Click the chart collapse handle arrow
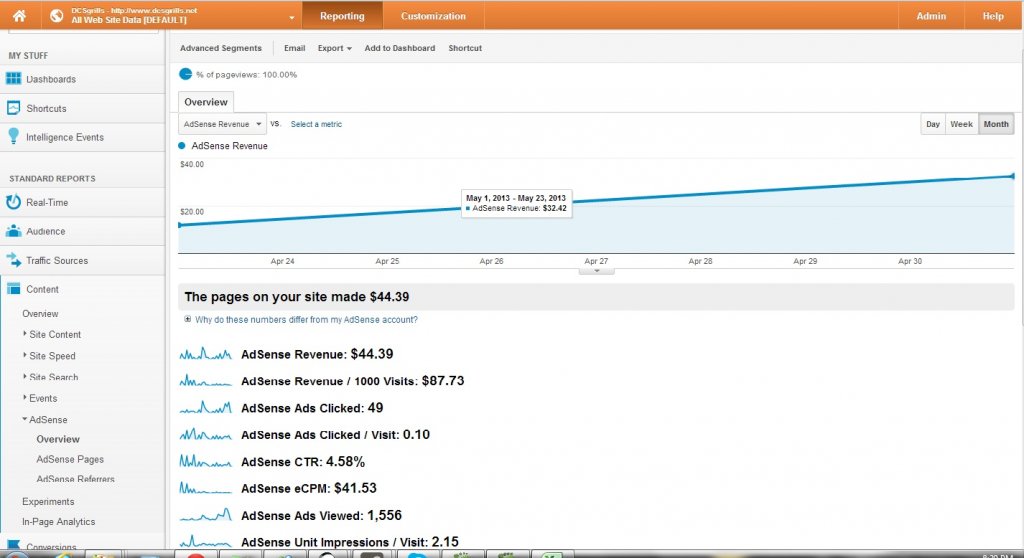 pyautogui.click(x=596, y=271)
